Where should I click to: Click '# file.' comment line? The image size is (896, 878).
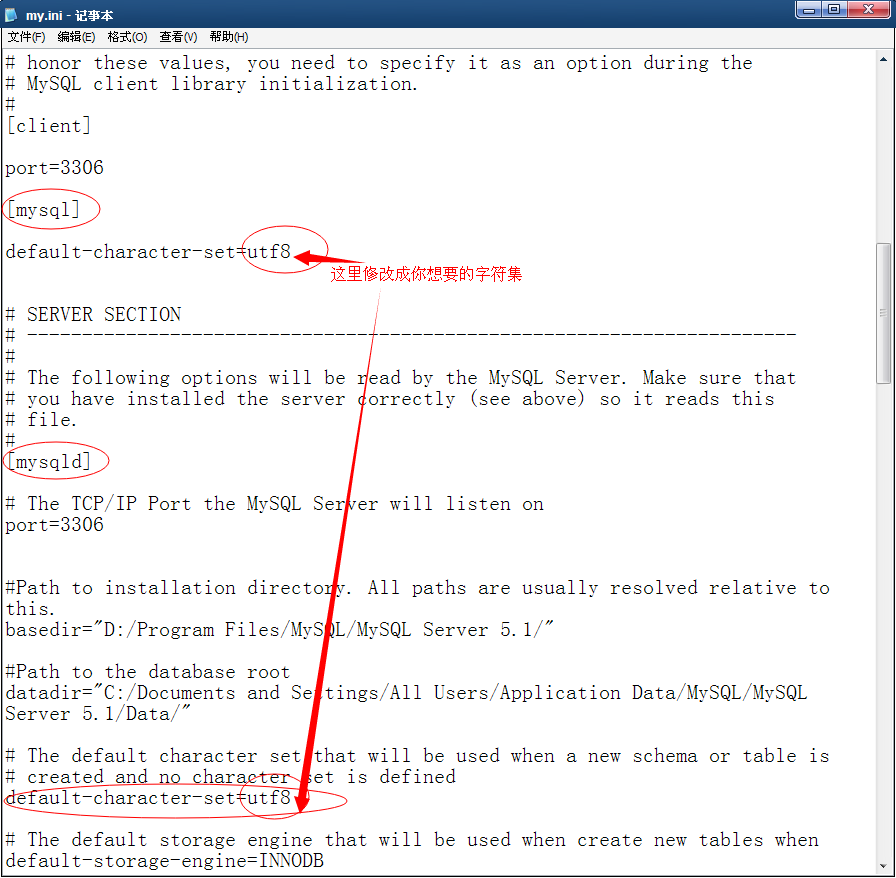coord(41,420)
